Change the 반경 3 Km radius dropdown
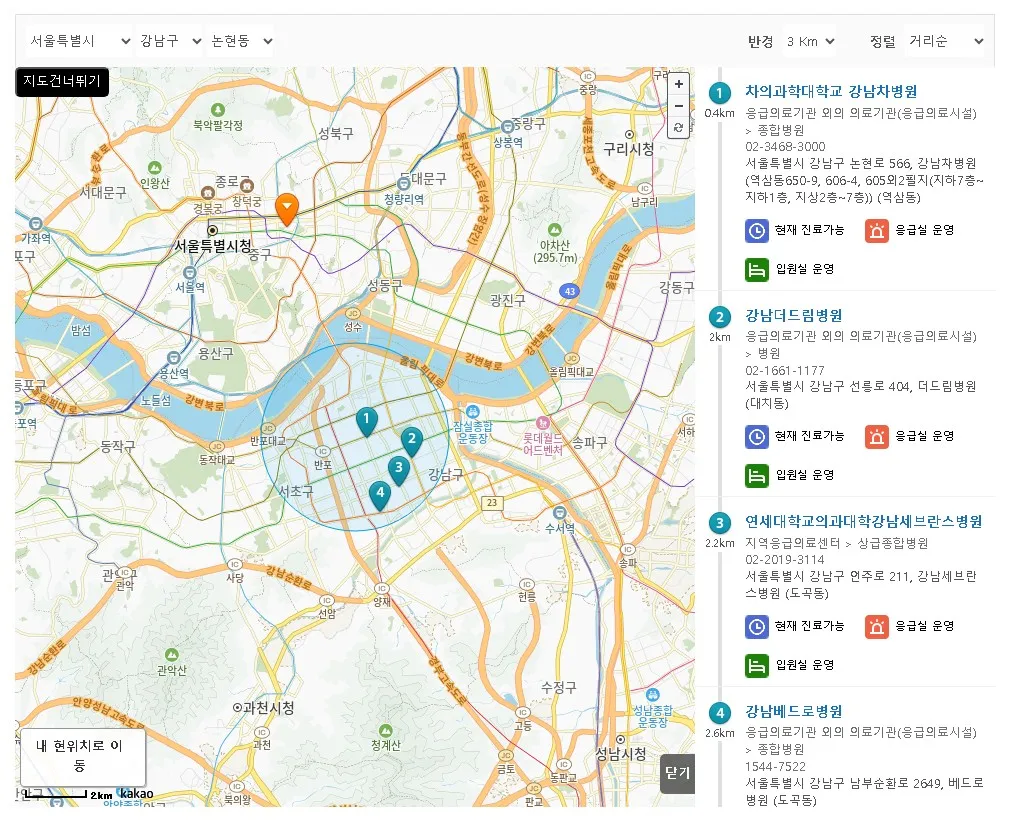The width and height of the screenshot is (1022, 829). click(810, 42)
